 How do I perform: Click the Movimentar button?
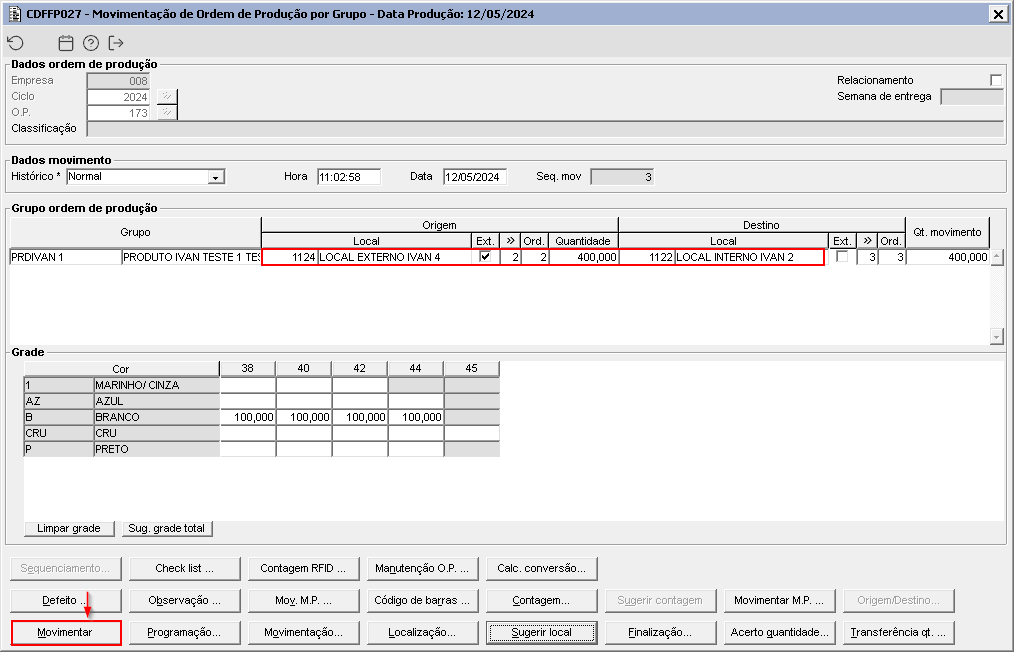click(x=65, y=633)
